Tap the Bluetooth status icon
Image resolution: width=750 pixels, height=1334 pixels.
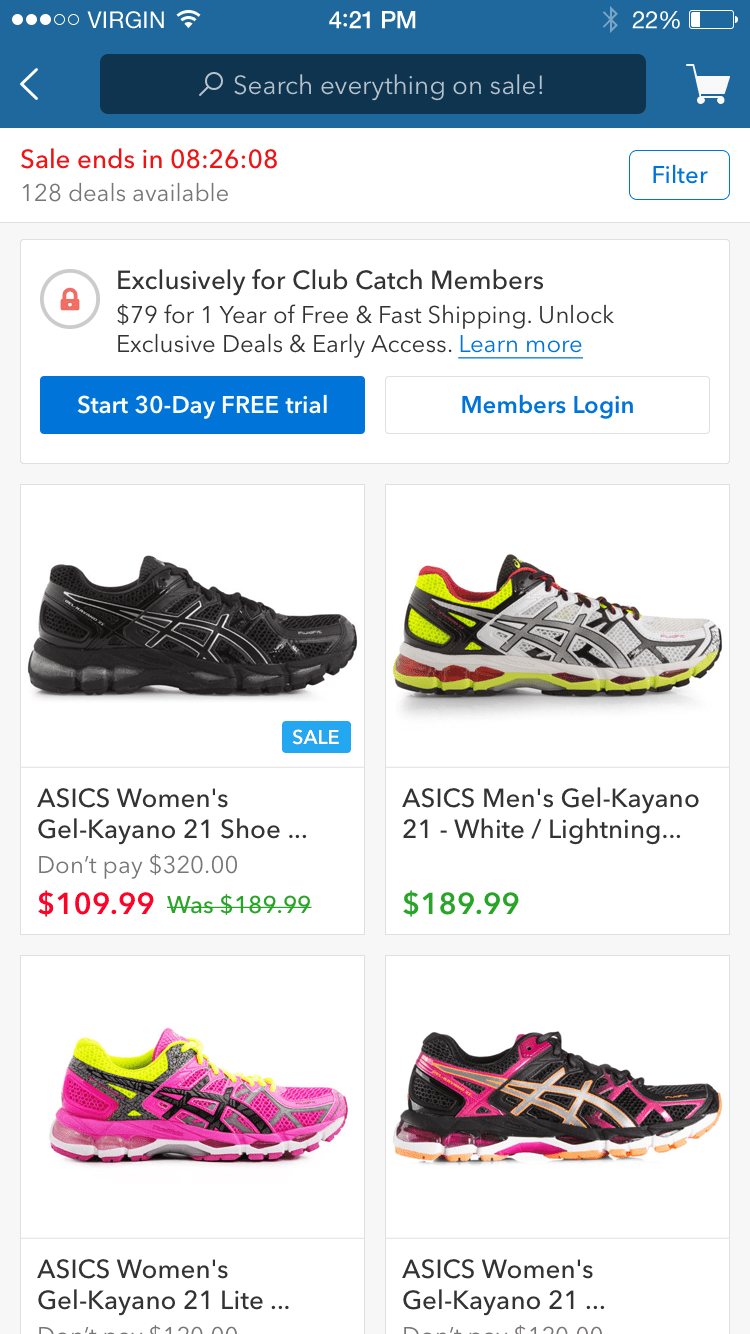coord(610,20)
